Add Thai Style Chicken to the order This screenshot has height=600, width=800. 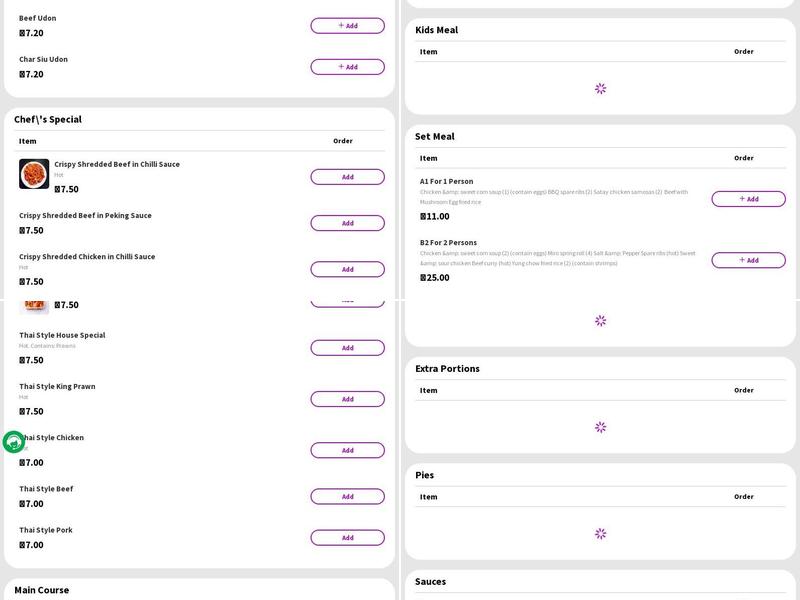(x=347, y=450)
